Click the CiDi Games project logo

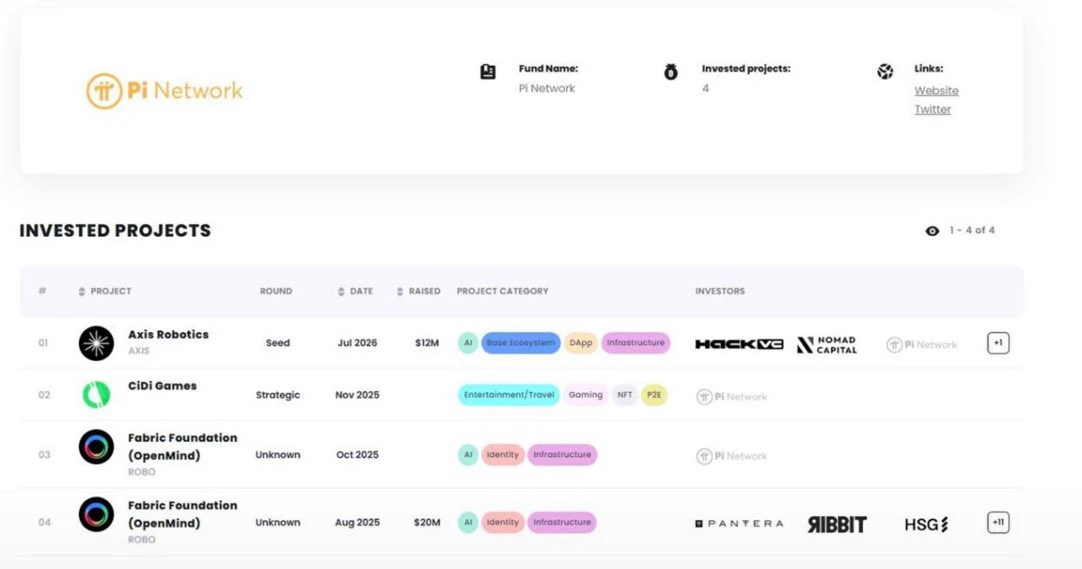pos(96,395)
